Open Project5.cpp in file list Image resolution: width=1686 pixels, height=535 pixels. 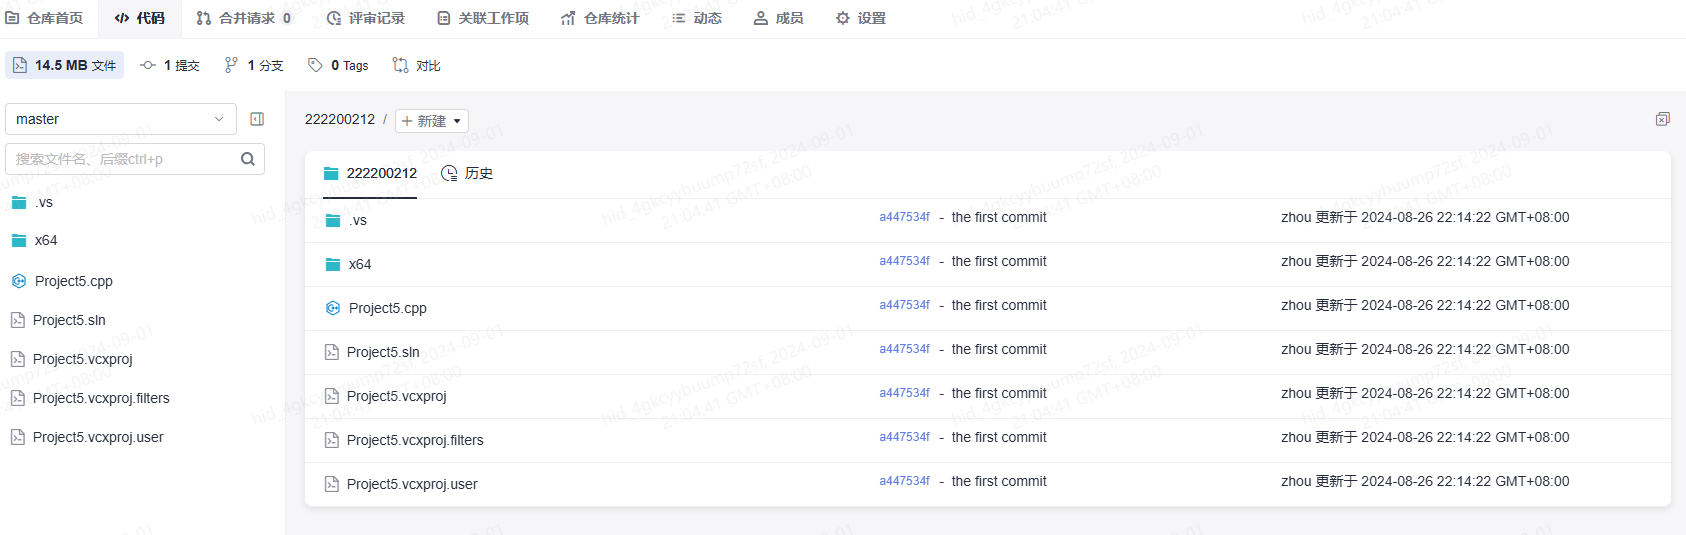tap(388, 308)
